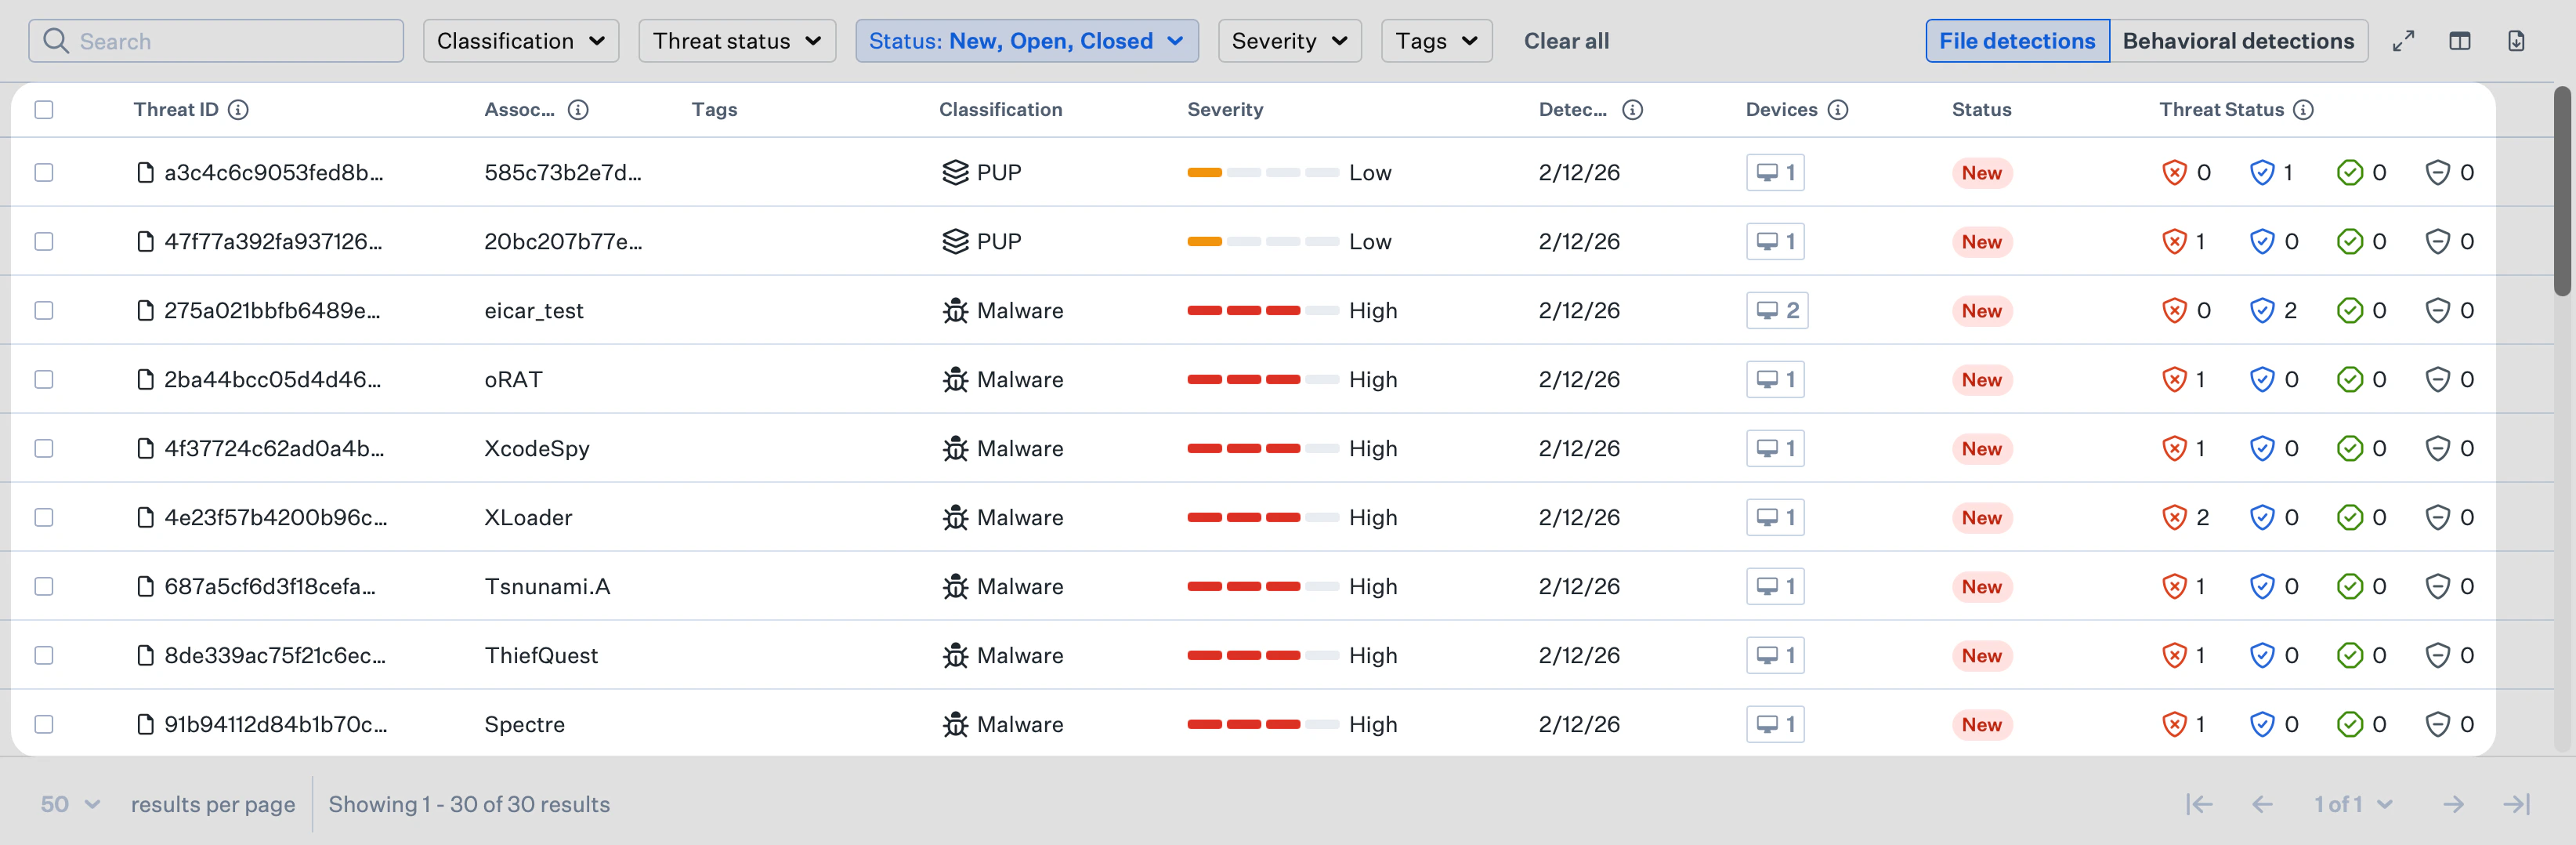This screenshot has width=2576, height=845.
Task: Open the column settings icon
Action: (2461, 40)
